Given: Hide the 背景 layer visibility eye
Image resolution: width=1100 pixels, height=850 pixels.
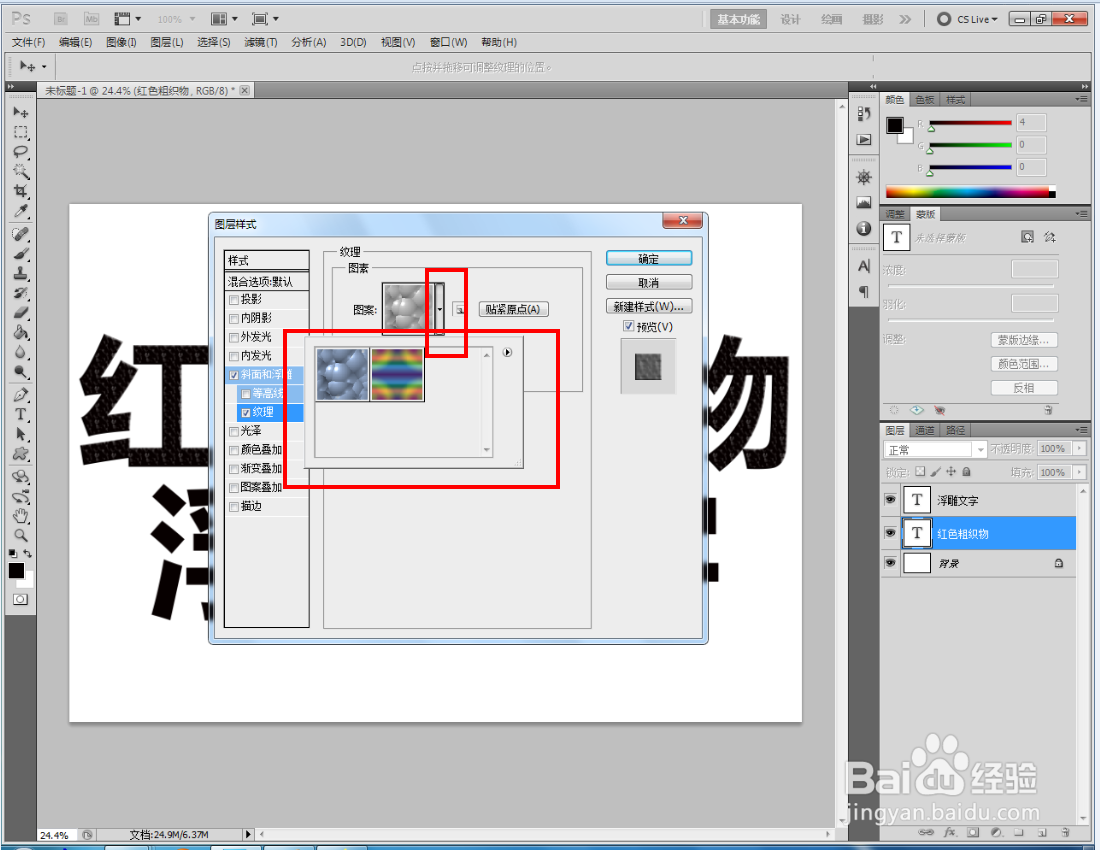Looking at the screenshot, I should pos(890,562).
